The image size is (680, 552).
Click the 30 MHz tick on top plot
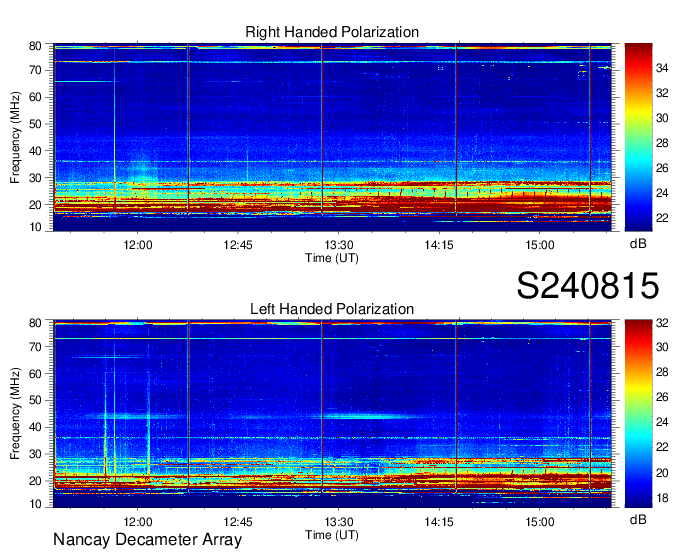[x=36, y=178]
